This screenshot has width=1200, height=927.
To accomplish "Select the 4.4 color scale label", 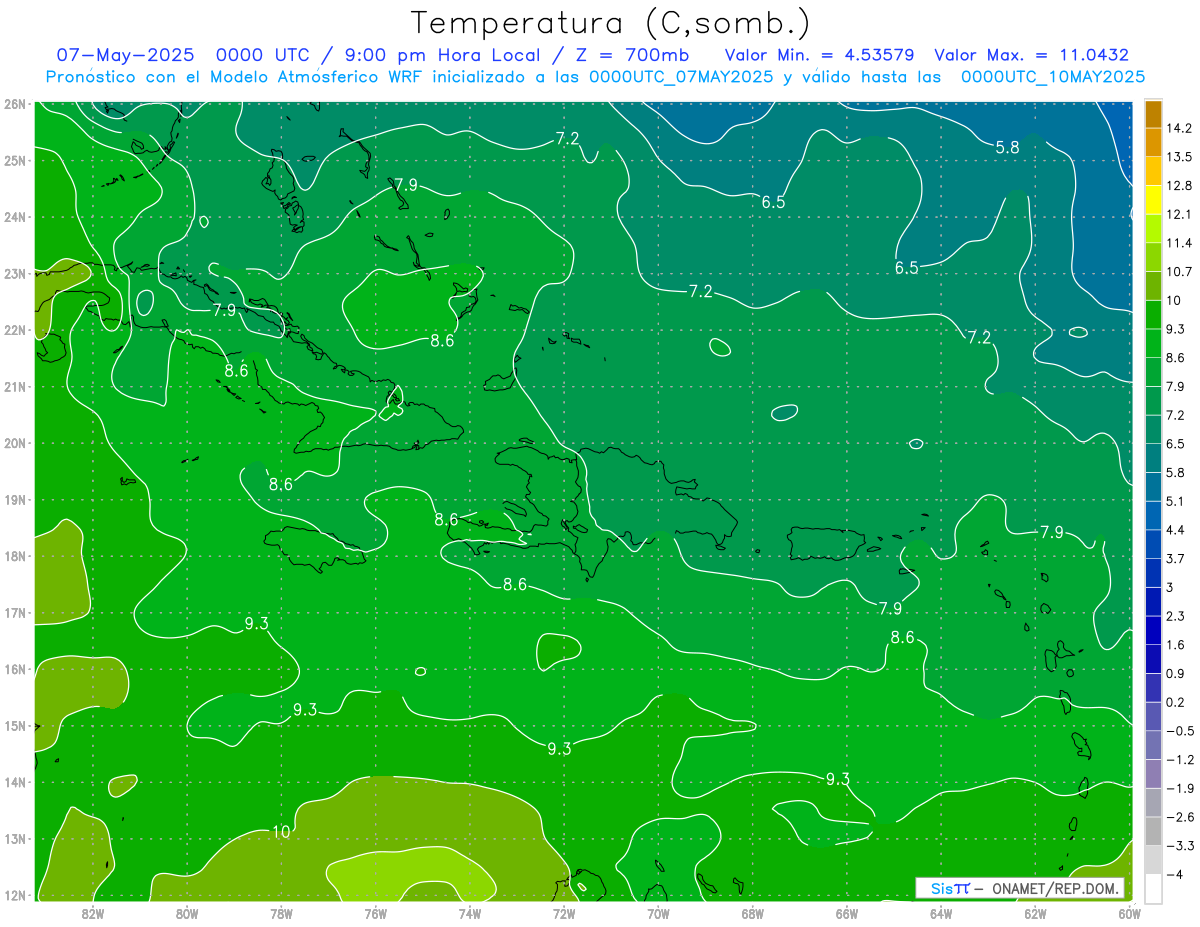I will coord(1176,530).
